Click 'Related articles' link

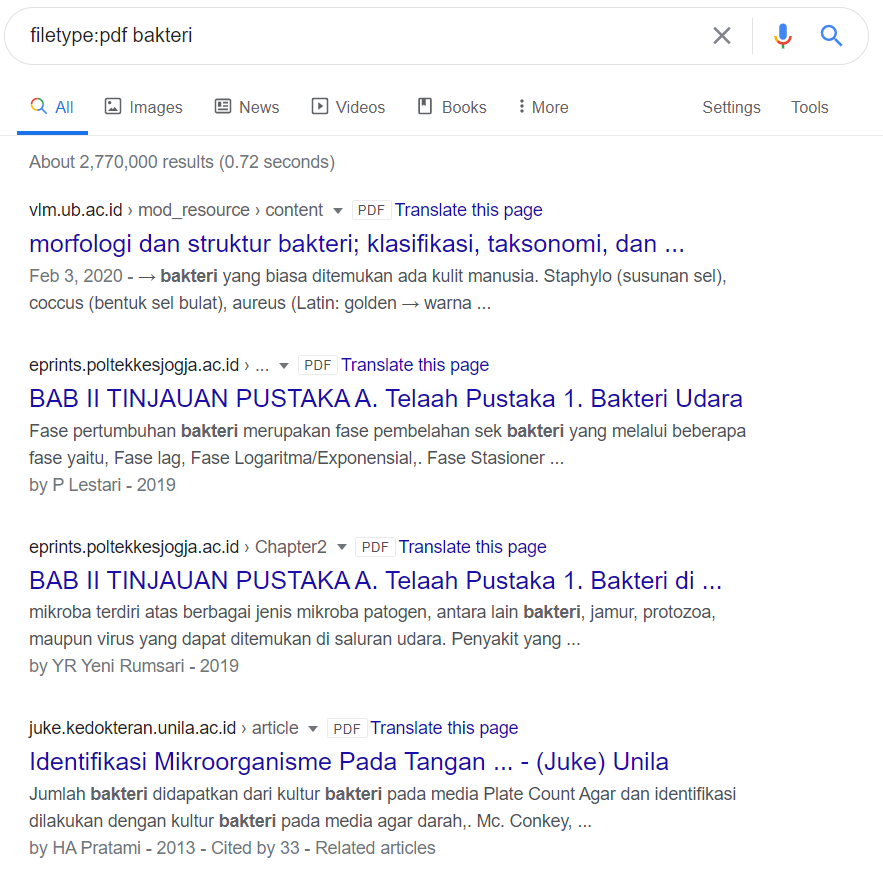[375, 848]
